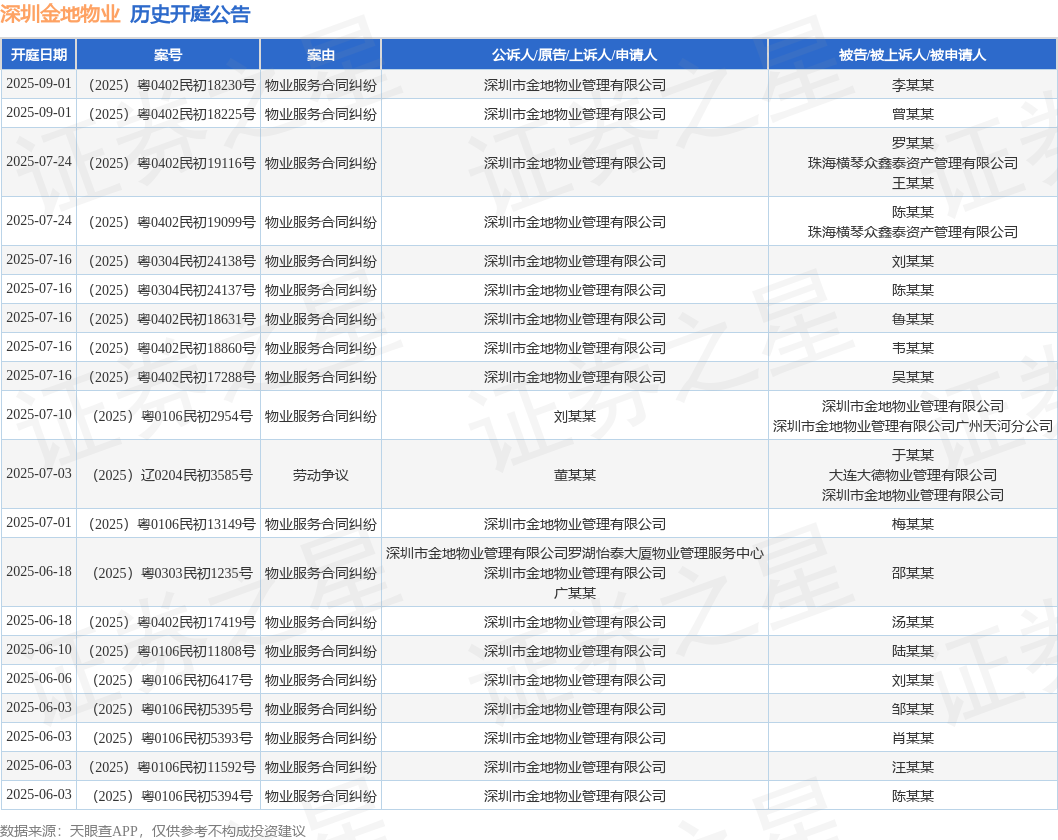
Task: Click defendant 吴某某
Action: pos(912,377)
